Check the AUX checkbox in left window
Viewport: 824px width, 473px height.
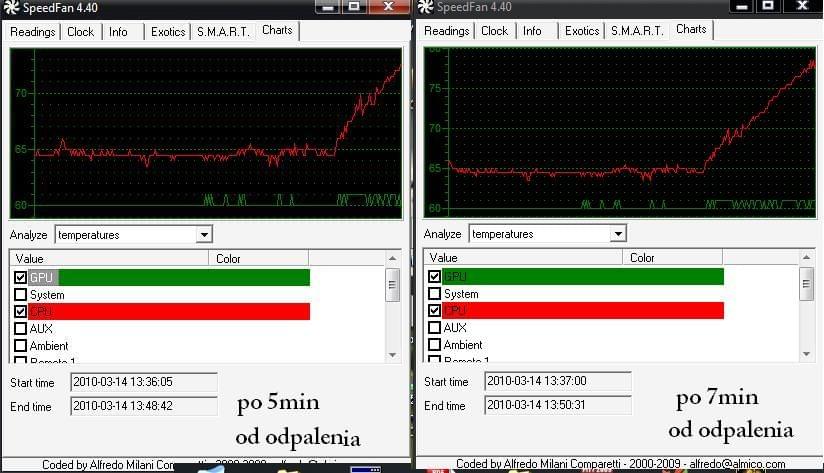coord(20,328)
